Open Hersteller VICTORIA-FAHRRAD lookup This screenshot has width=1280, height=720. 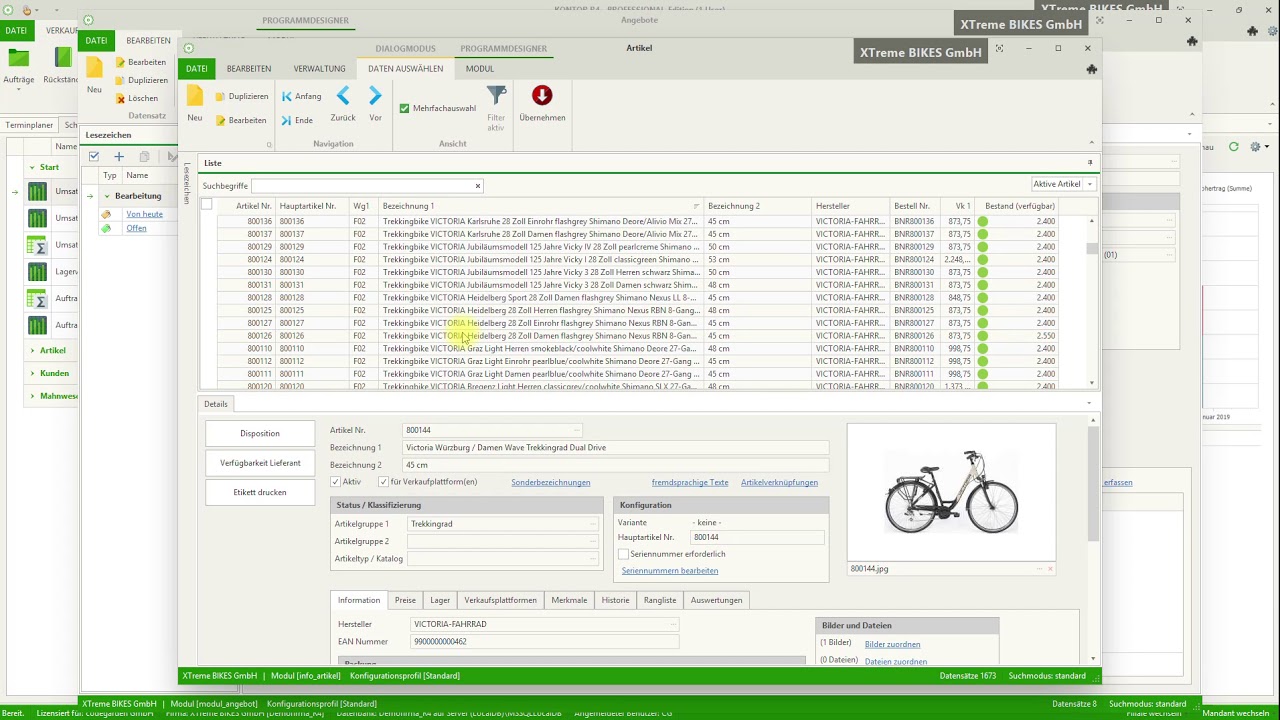coord(675,624)
